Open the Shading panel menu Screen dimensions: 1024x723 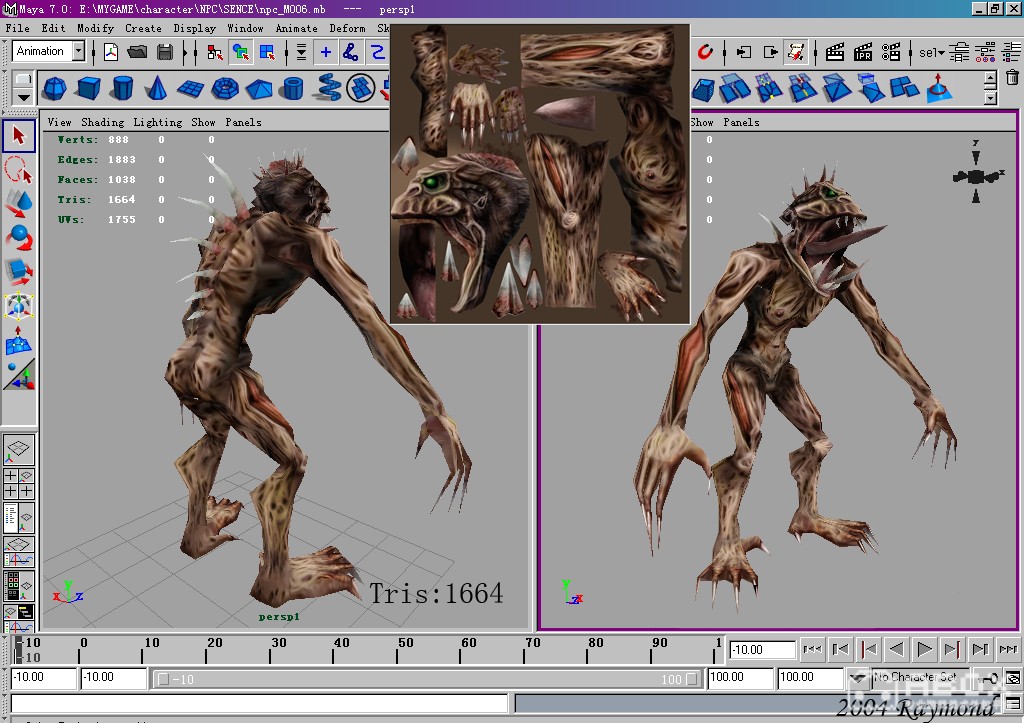(x=102, y=122)
